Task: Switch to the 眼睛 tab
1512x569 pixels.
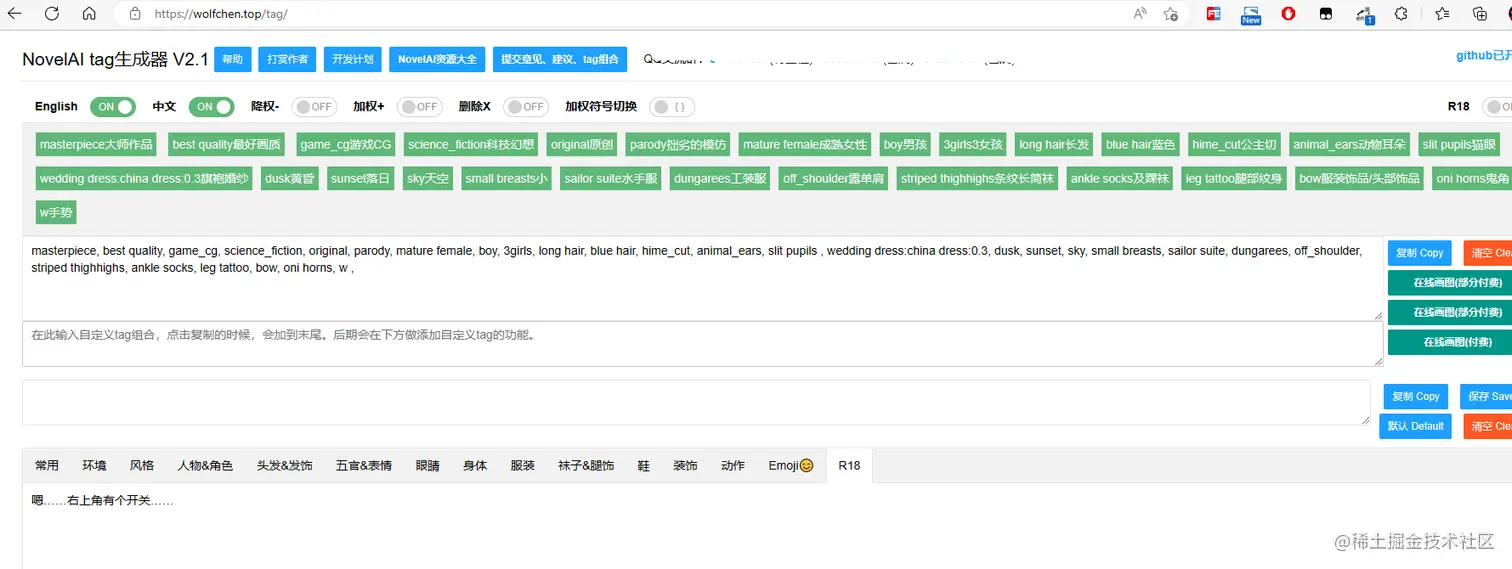Action: [x=427, y=466]
